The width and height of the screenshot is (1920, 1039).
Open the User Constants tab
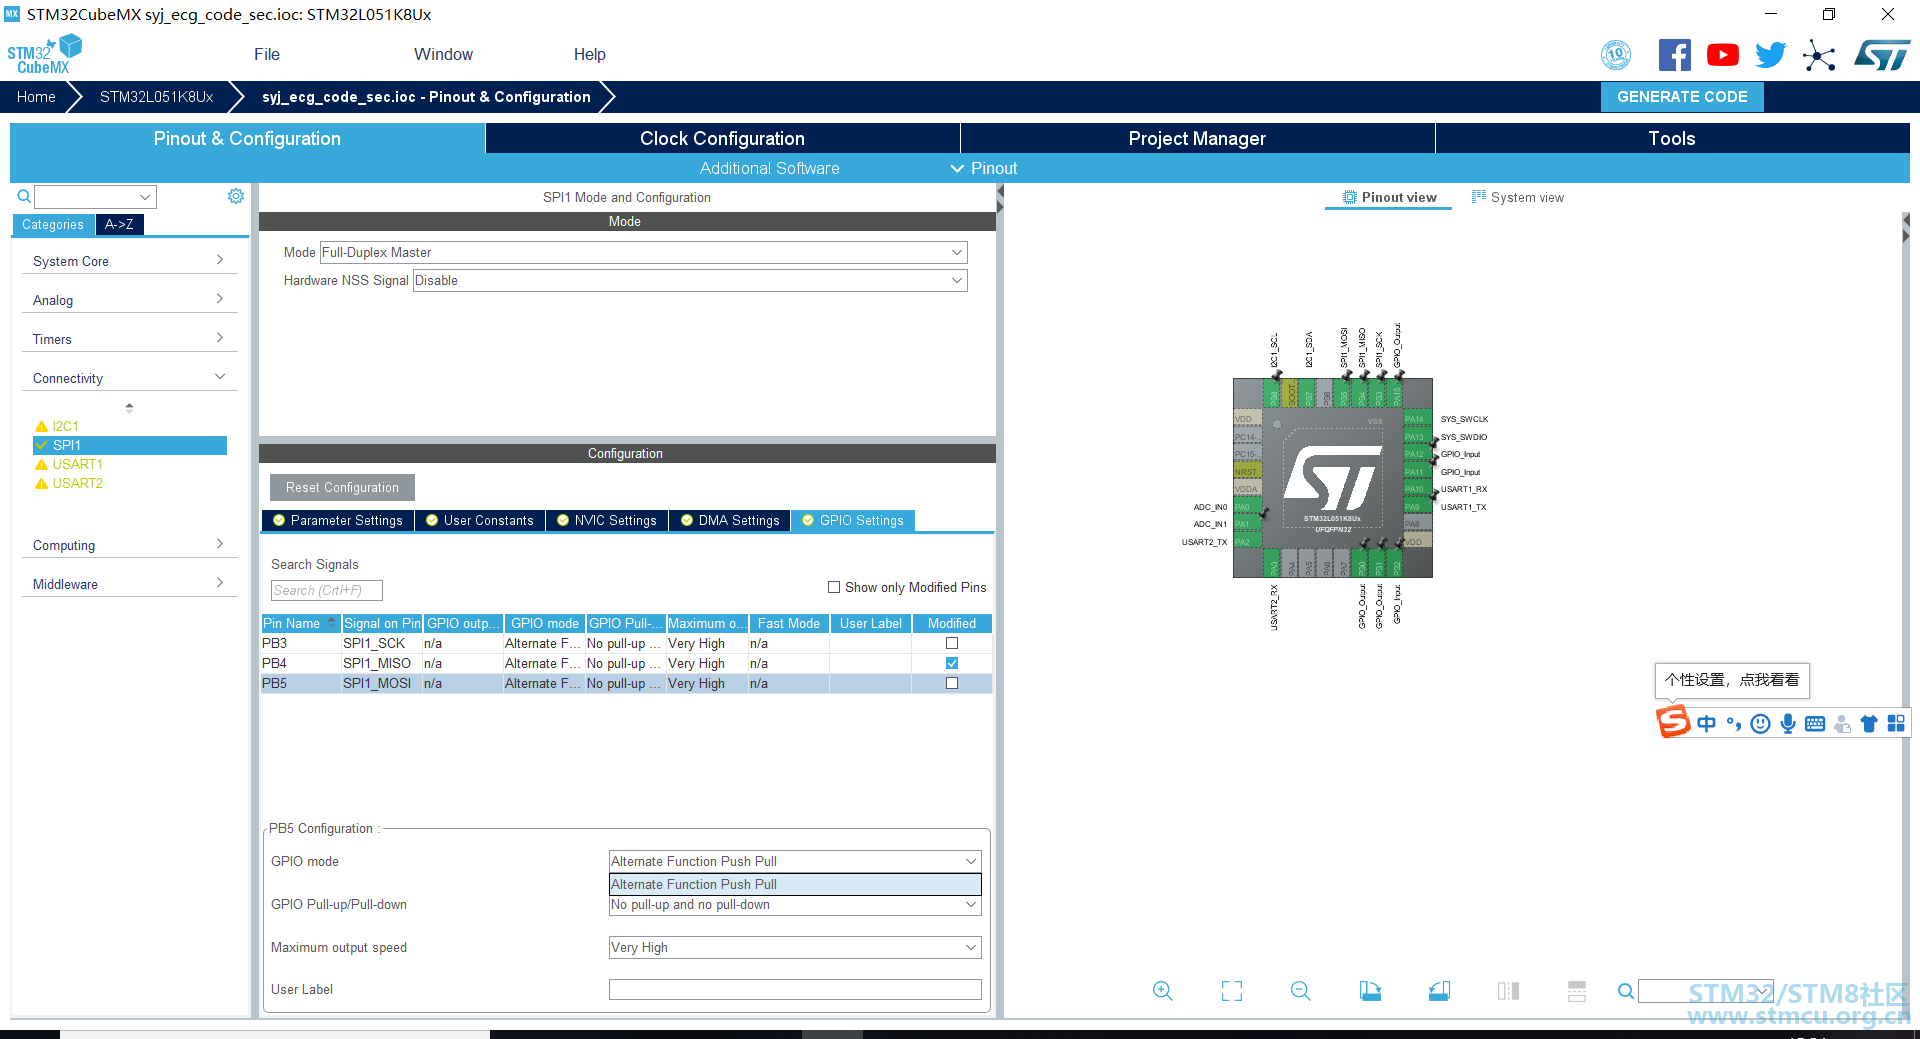480,520
